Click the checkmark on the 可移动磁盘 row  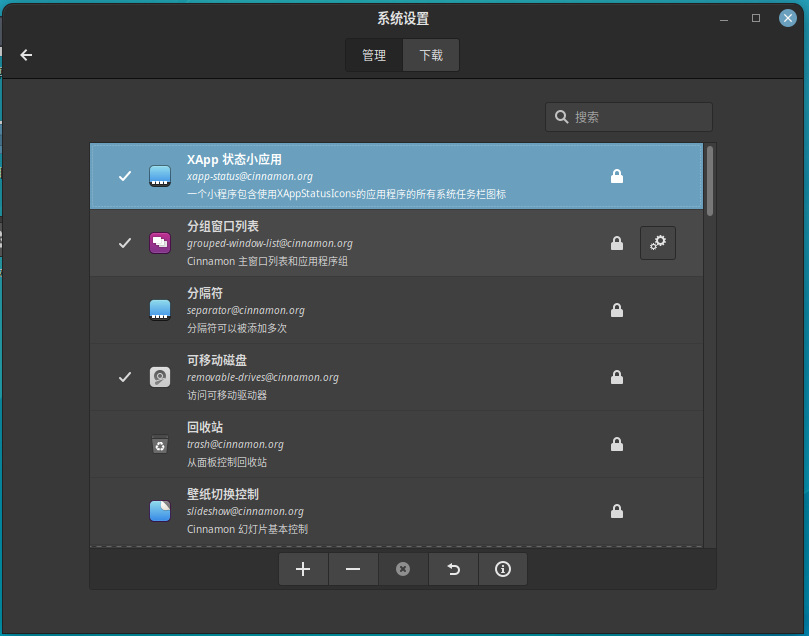point(125,377)
